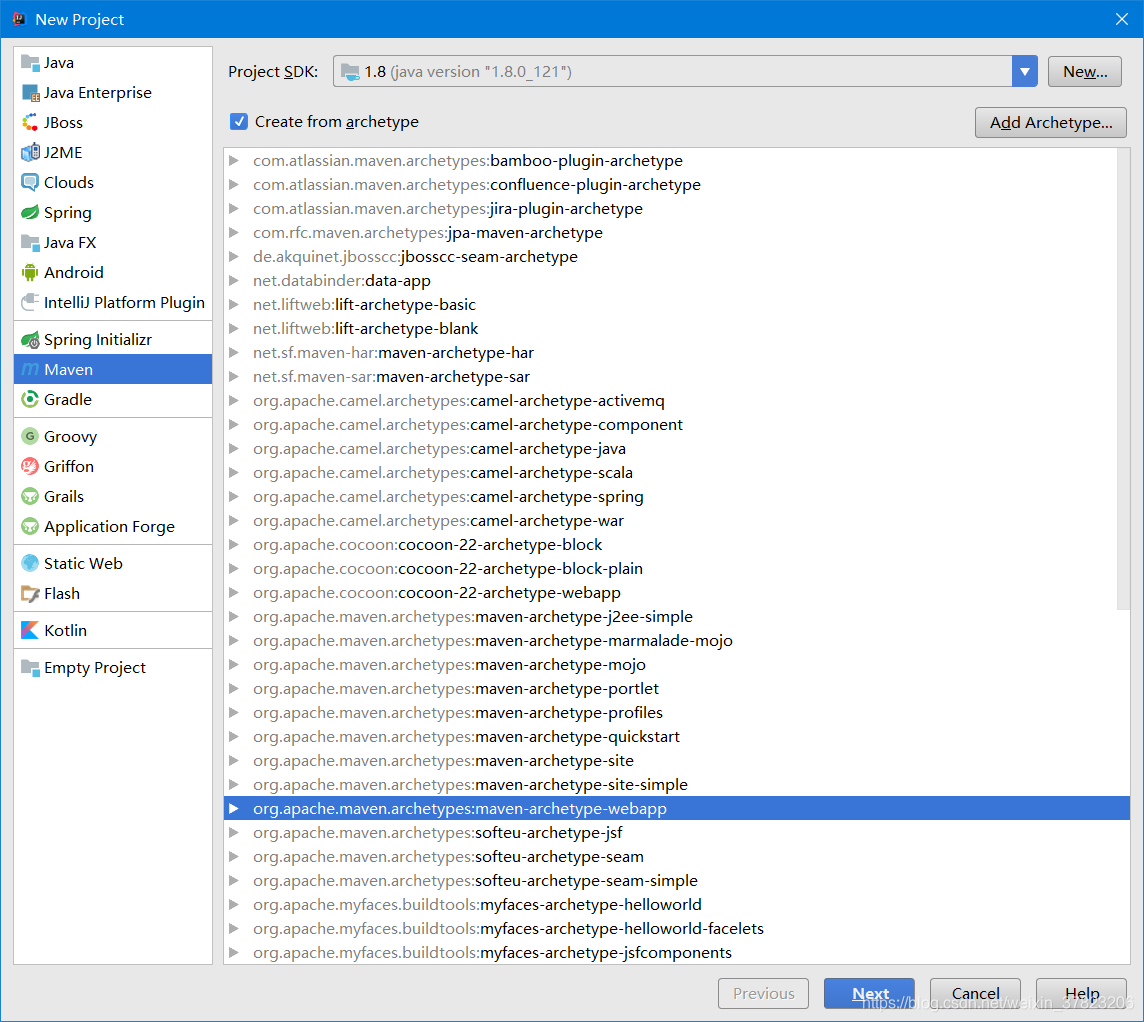The image size is (1144, 1022).
Task: Click the Grails icon
Action: coord(30,497)
